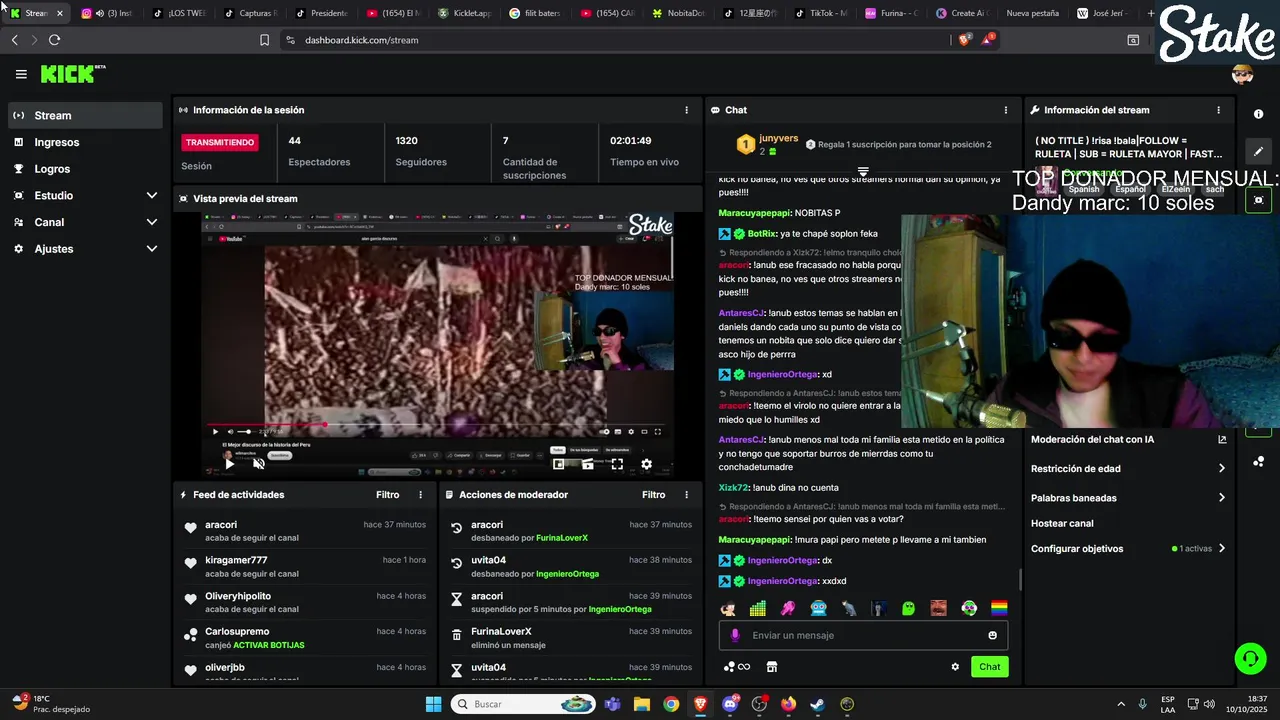Viewport: 1280px width, 720px height.
Task: Open Acciones de moderador options menu
Action: (686, 495)
